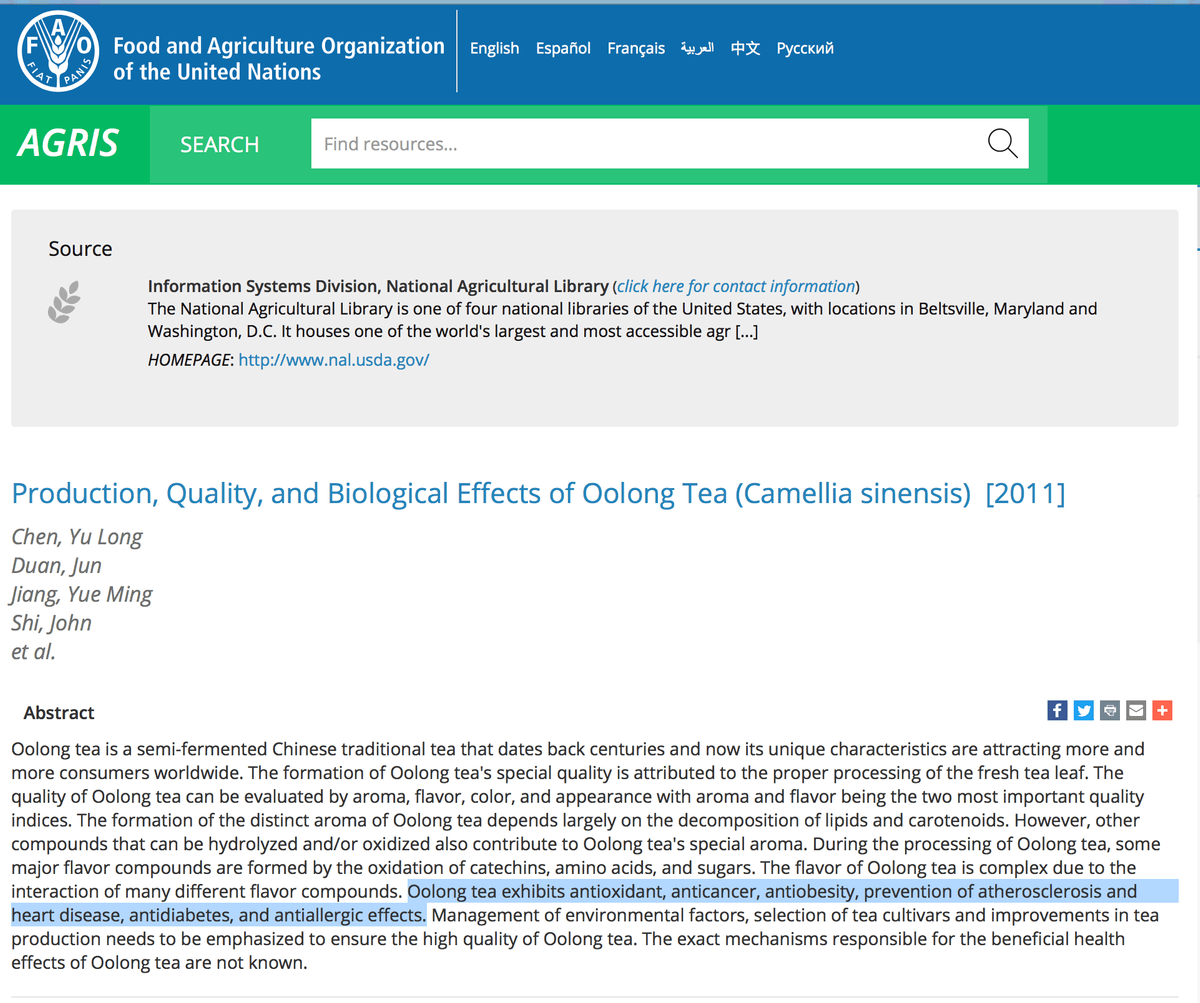Screen dimensions: 1200x1003
Task: Click author Shi, John
Action: click(51, 623)
